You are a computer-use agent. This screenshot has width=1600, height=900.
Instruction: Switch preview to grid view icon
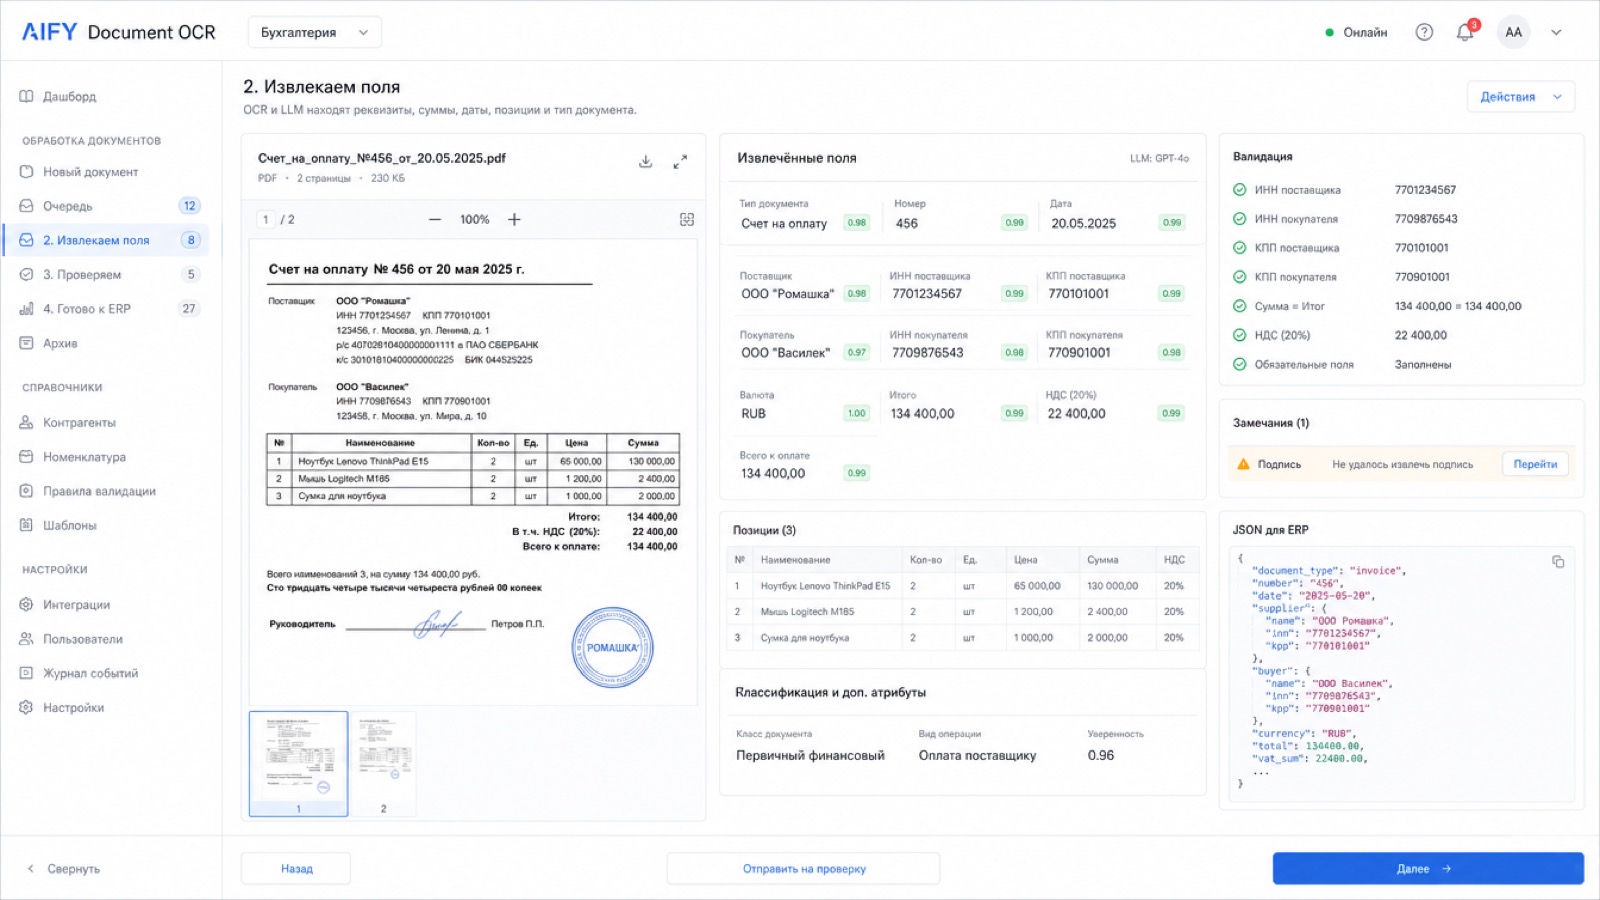pos(687,219)
